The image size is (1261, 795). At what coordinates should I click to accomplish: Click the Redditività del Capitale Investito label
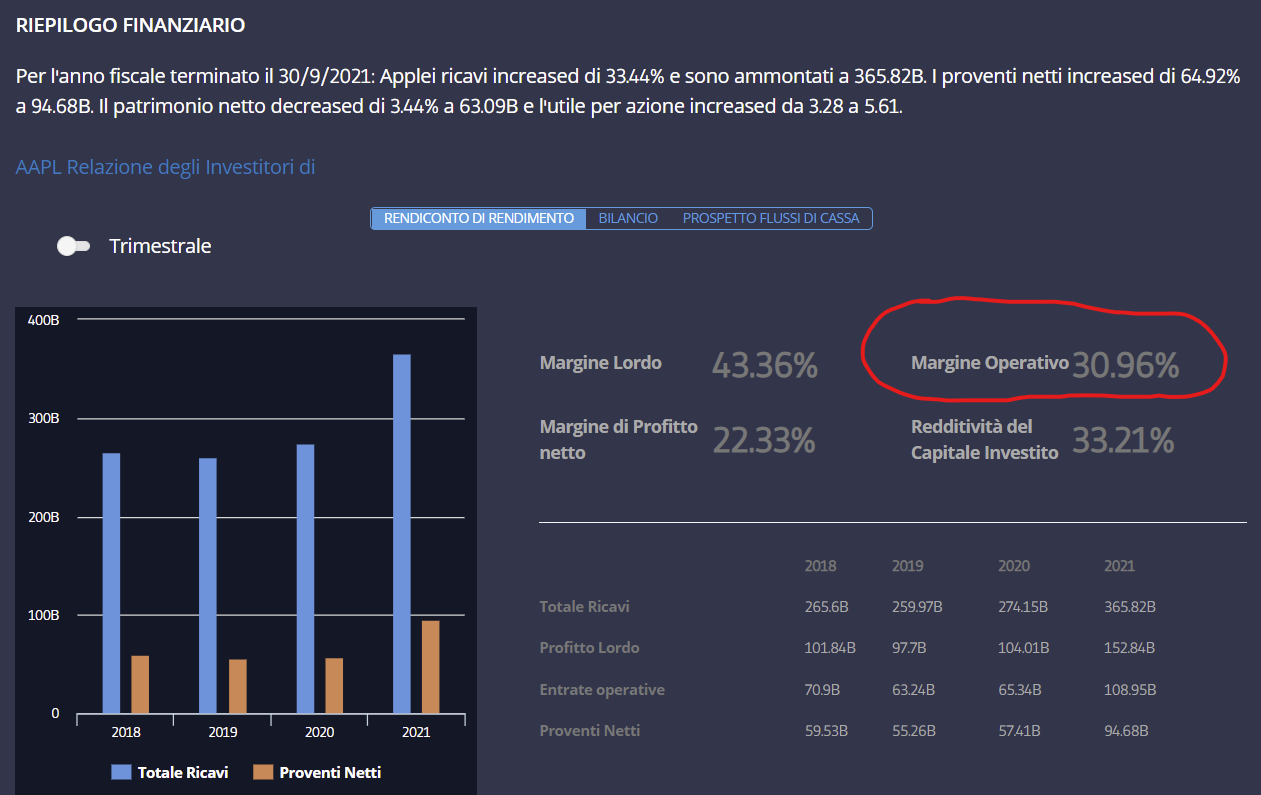pyautogui.click(x=985, y=440)
